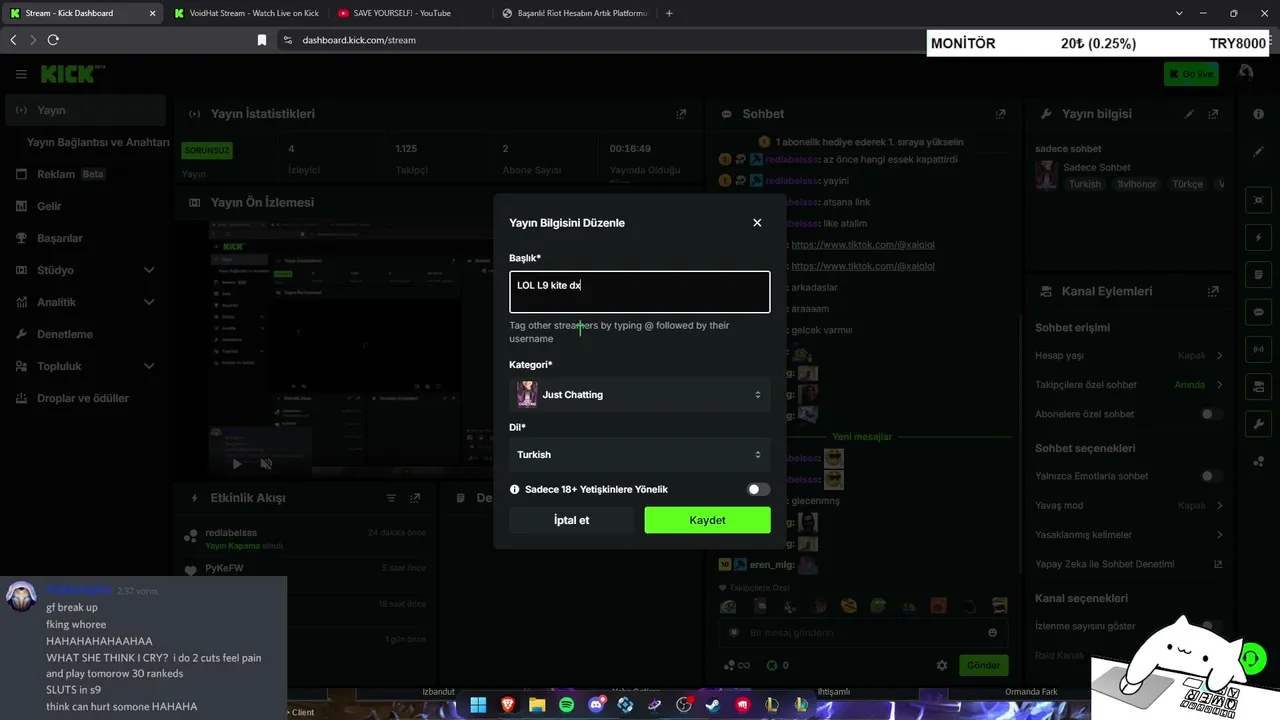1280x720 pixels.
Task: Open Yasaklanmış kelimeler setting
Action: pos(1129,535)
